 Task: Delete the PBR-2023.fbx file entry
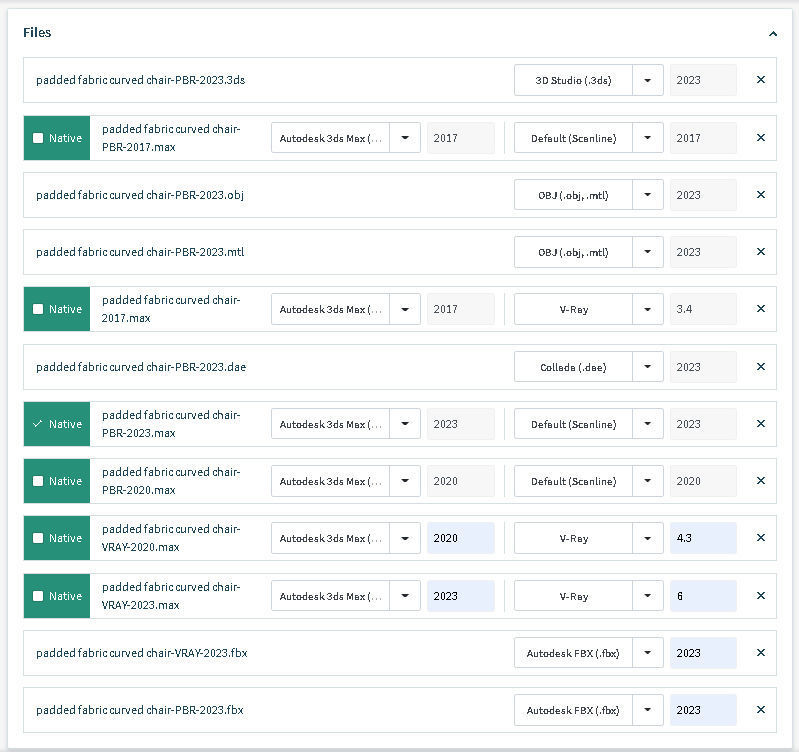pos(760,710)
